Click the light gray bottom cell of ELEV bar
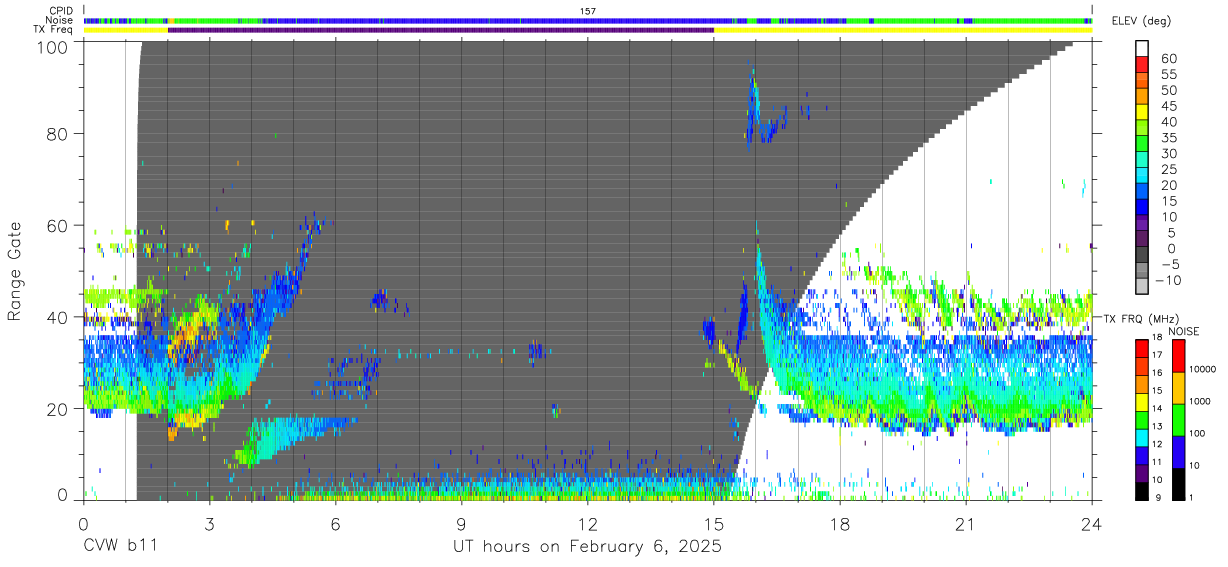The width and height of the screenshot is (1228, 567). 1143,288
